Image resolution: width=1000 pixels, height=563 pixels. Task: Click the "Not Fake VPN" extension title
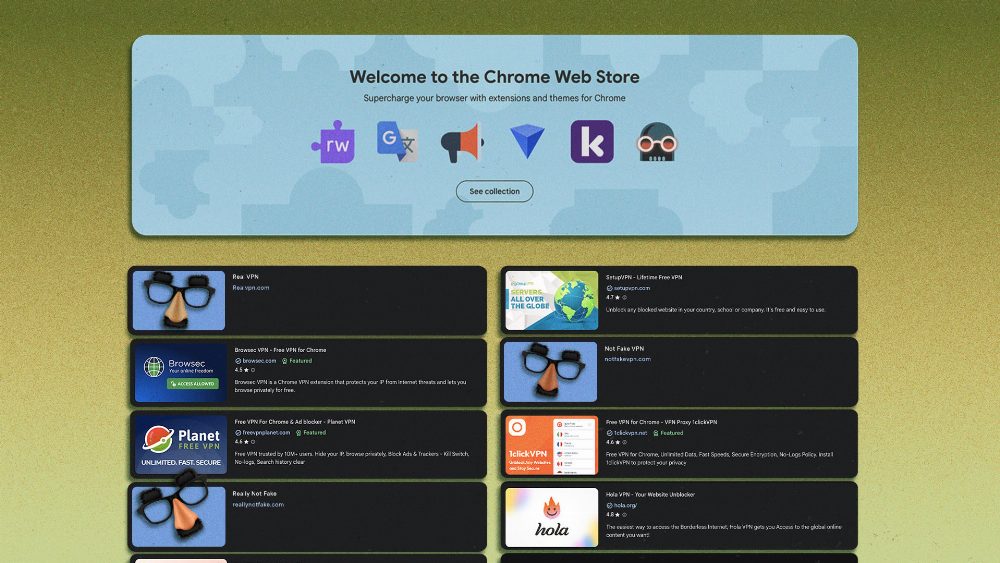tap(624, 349)
